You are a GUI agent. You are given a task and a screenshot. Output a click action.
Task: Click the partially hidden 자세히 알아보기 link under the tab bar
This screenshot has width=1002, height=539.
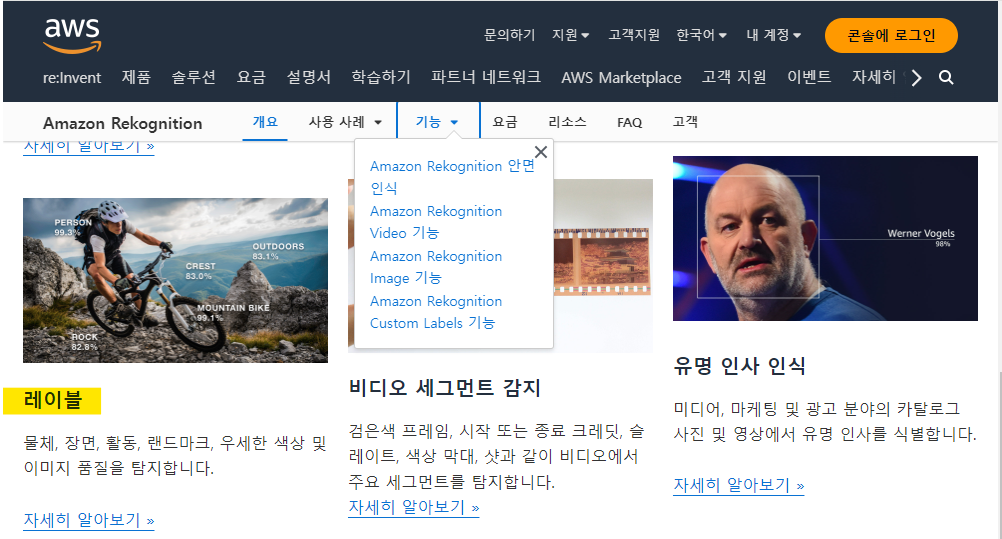pos(89,148)
